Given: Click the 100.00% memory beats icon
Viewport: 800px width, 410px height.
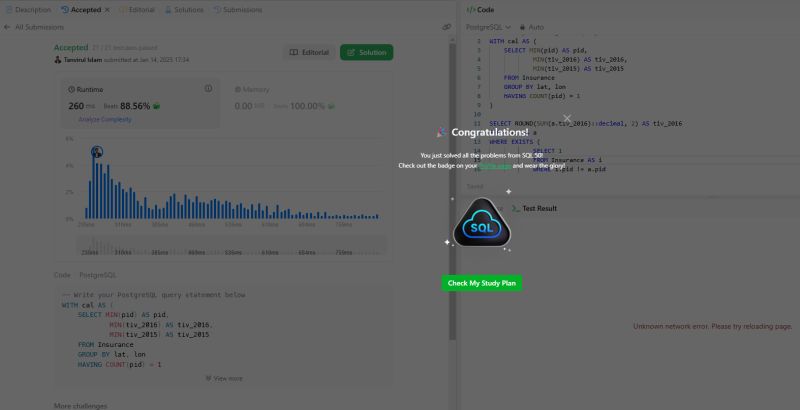Looking at the screenshot, I should tap(331, 106).
